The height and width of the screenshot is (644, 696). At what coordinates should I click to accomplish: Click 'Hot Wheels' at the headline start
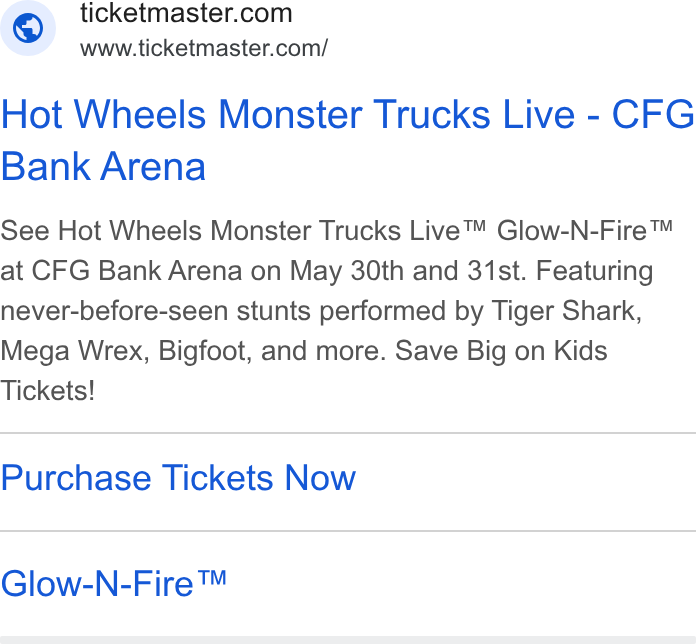click(103, 115)
